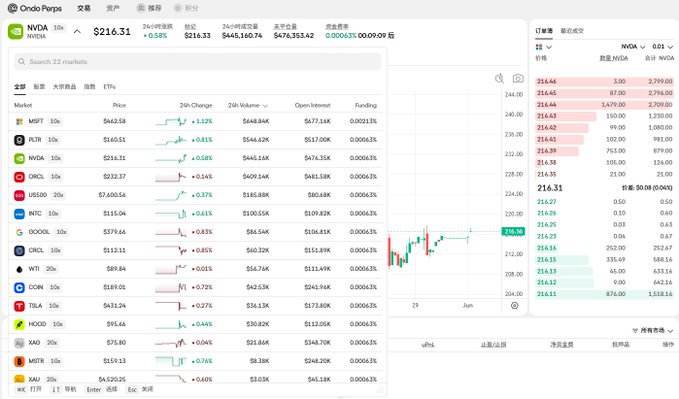
Task: Select the GOOGL Google icon
Action: (19, 232)
